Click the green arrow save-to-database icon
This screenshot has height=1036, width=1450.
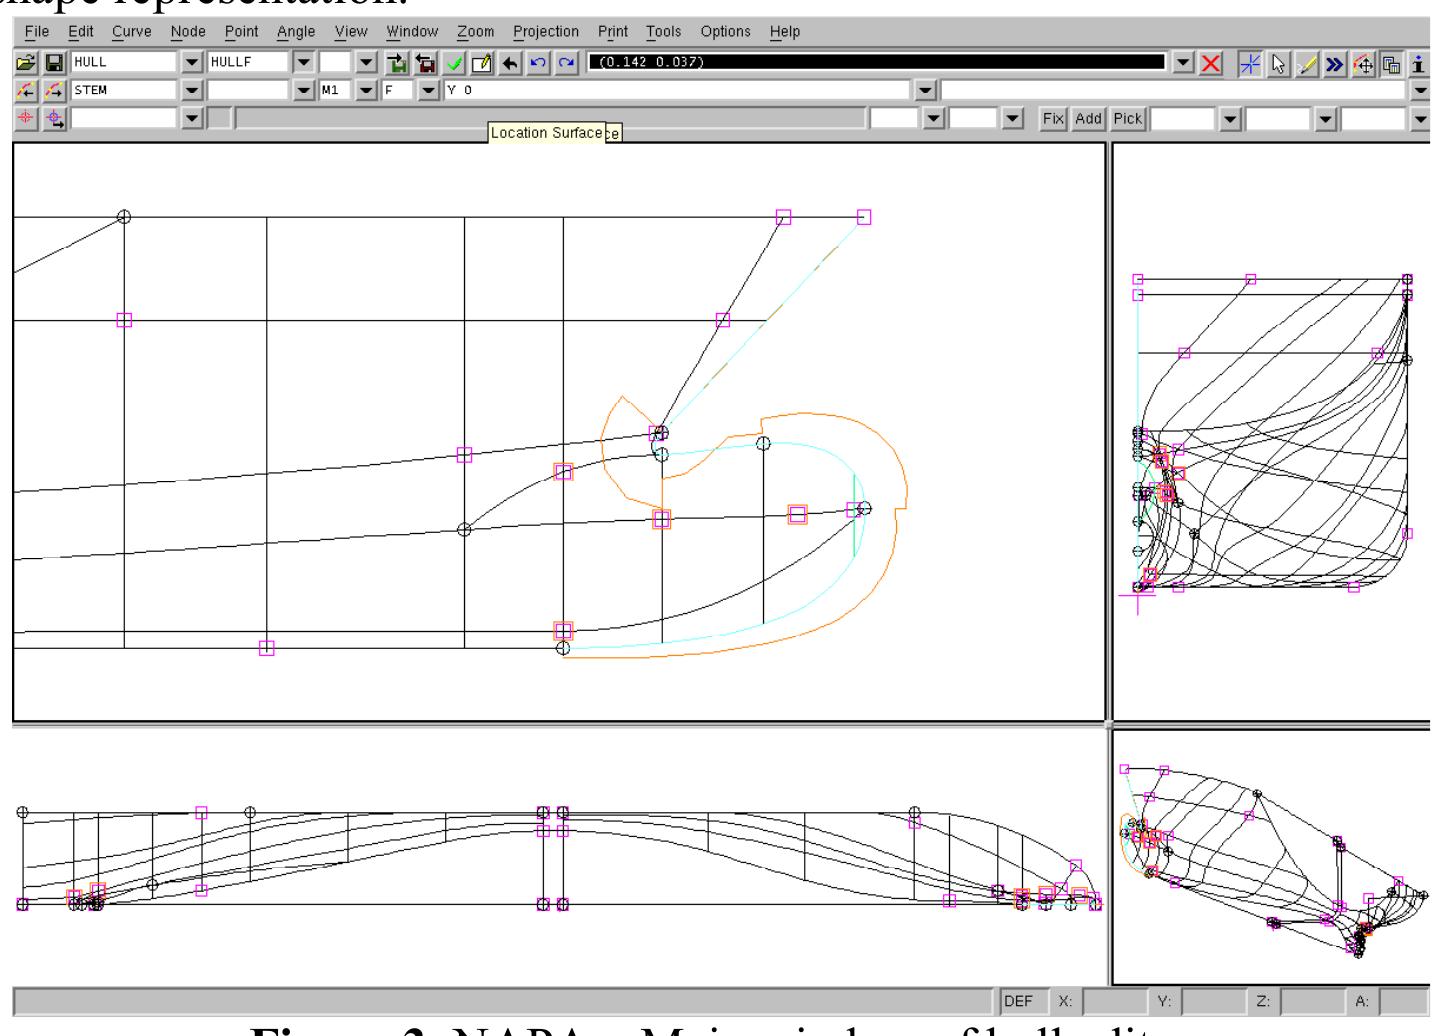pos(398,63)
